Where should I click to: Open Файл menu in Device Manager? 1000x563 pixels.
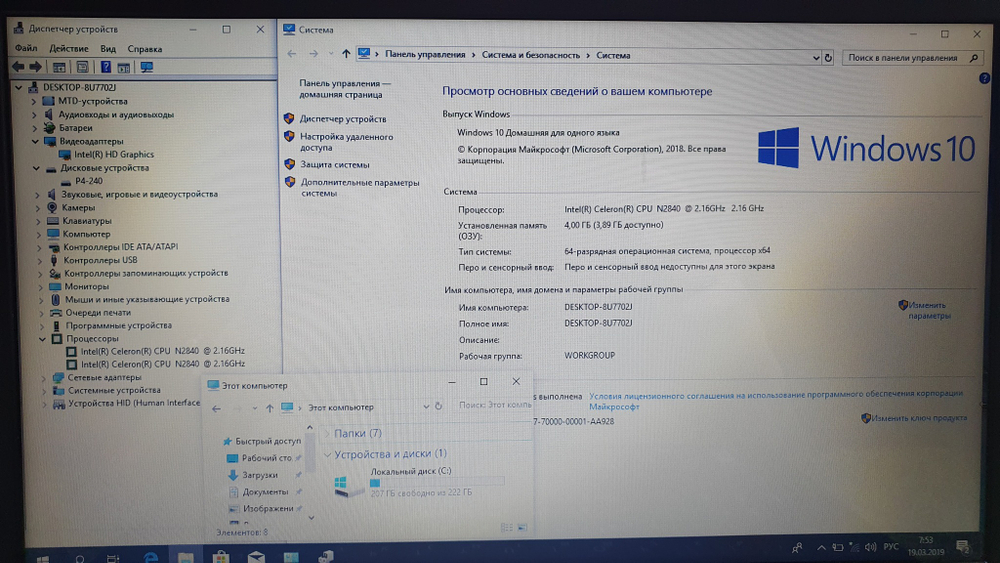click(26, 48)
